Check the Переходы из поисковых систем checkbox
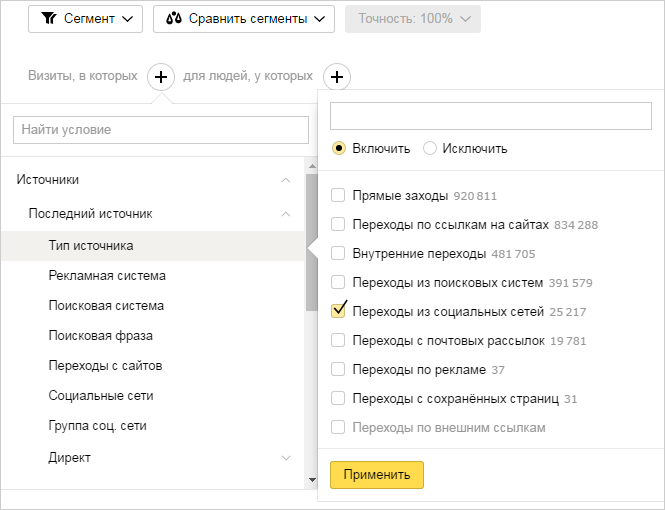The width and height of the screenshot is (665, 510). pyautogui.click(x=339, y=283)
